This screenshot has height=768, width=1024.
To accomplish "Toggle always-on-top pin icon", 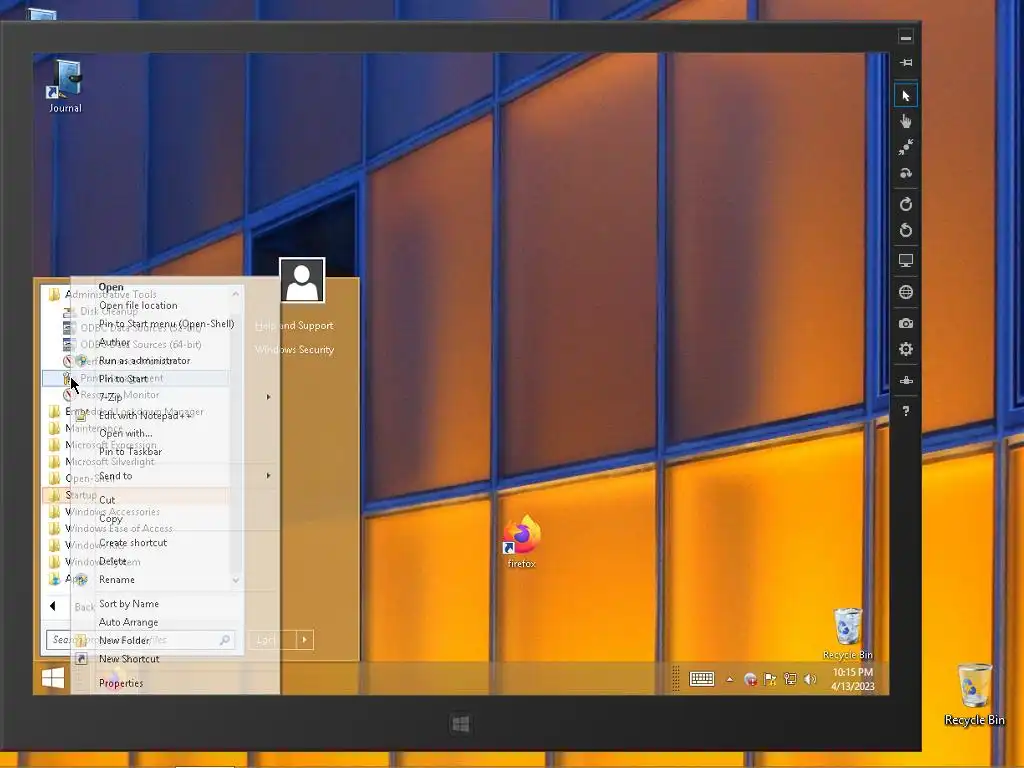I will pyautogui.click(x=905, y=63).
